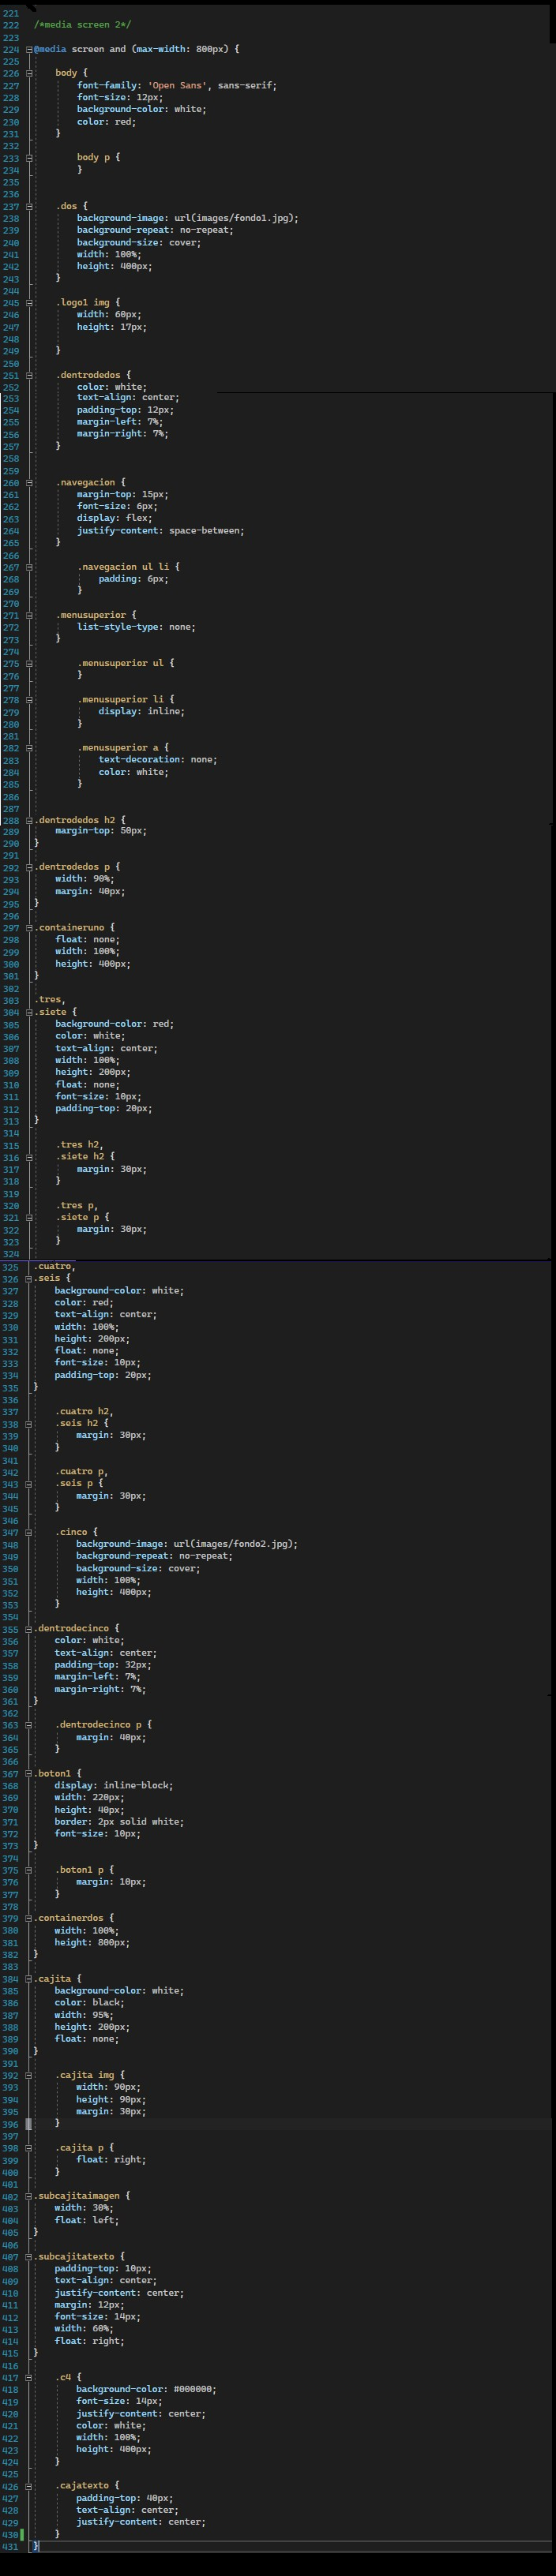
Task: Collapse the .cinco rule on line 347
Action: pos(29,1531)
